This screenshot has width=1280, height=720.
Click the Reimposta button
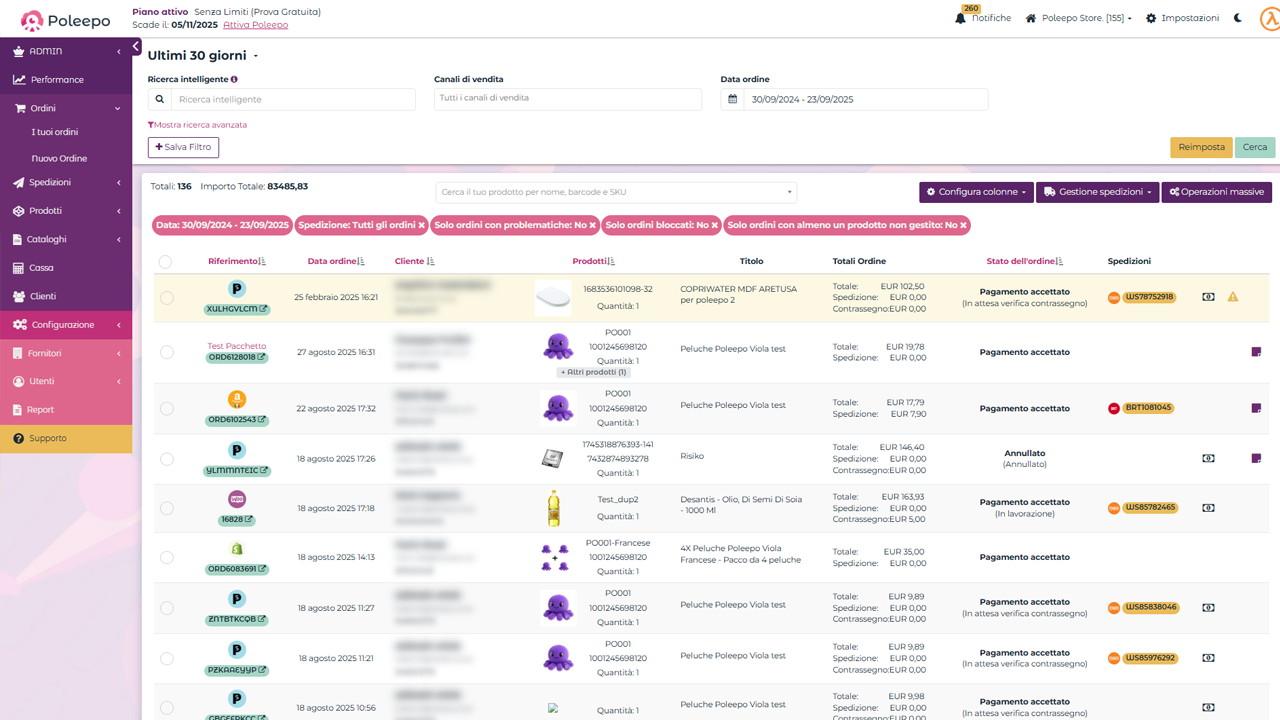1201,147
